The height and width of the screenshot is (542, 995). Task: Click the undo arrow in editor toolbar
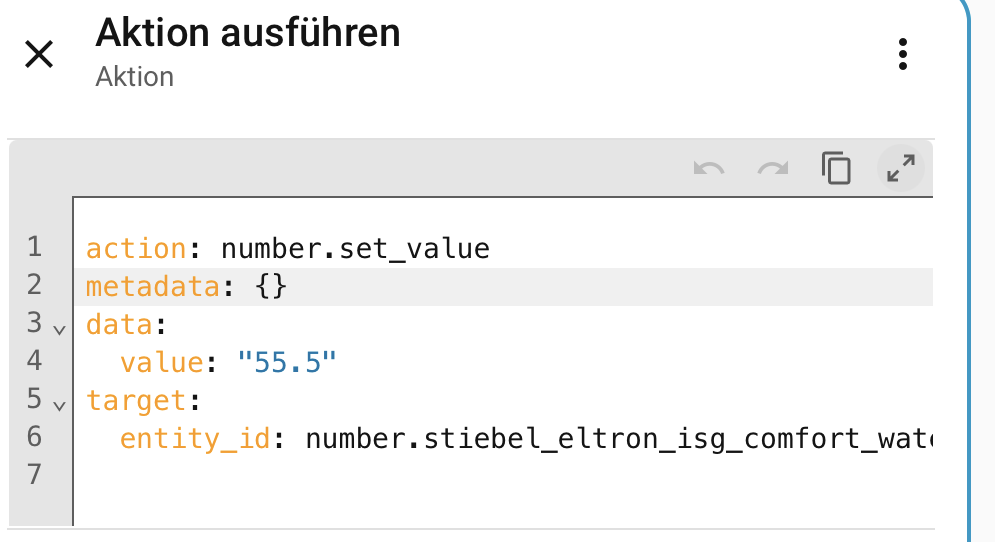(x=708, y=168)
